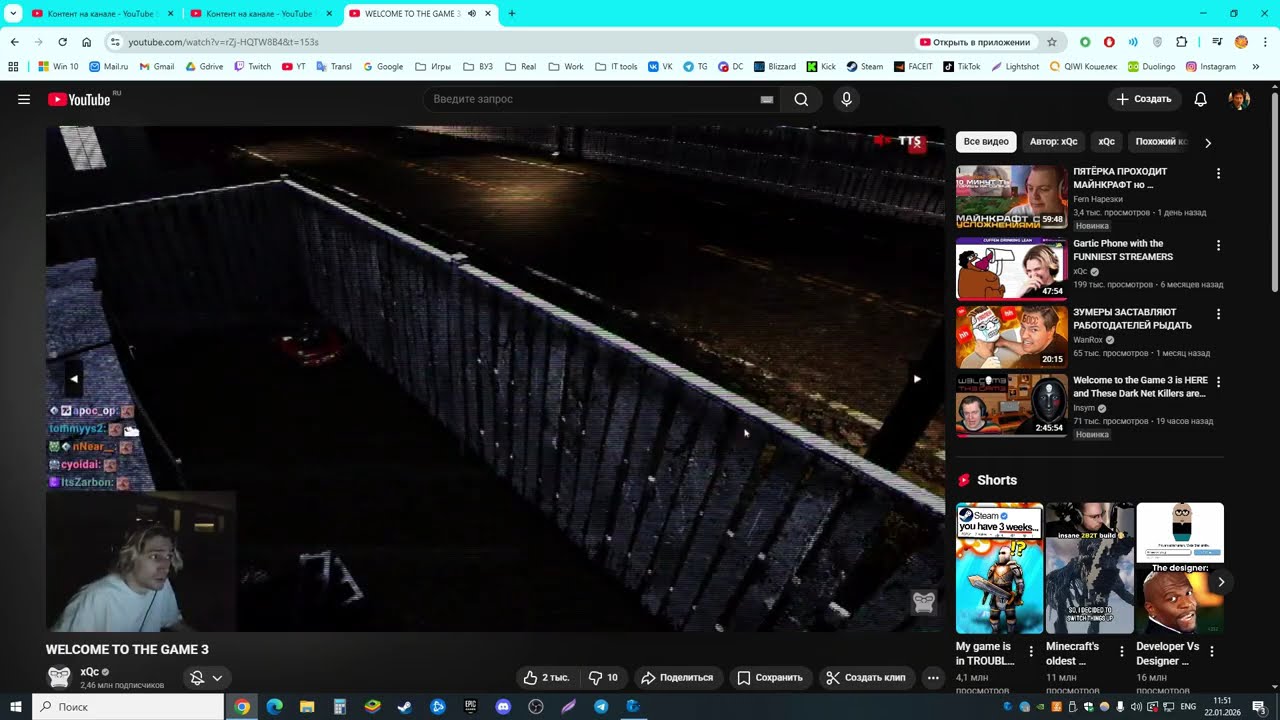Image resolution: width=1280 pixels, height=720 pixels.
Task: Open the xQc channel avatar
Action: click(x=59, y=677)
